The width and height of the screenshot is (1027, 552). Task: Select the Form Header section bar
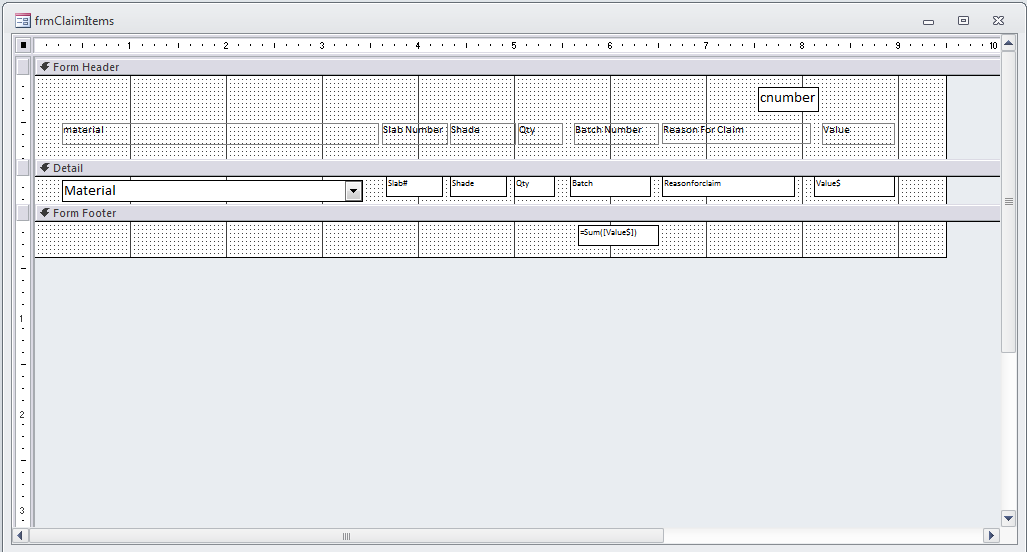[x=517, y=67]
